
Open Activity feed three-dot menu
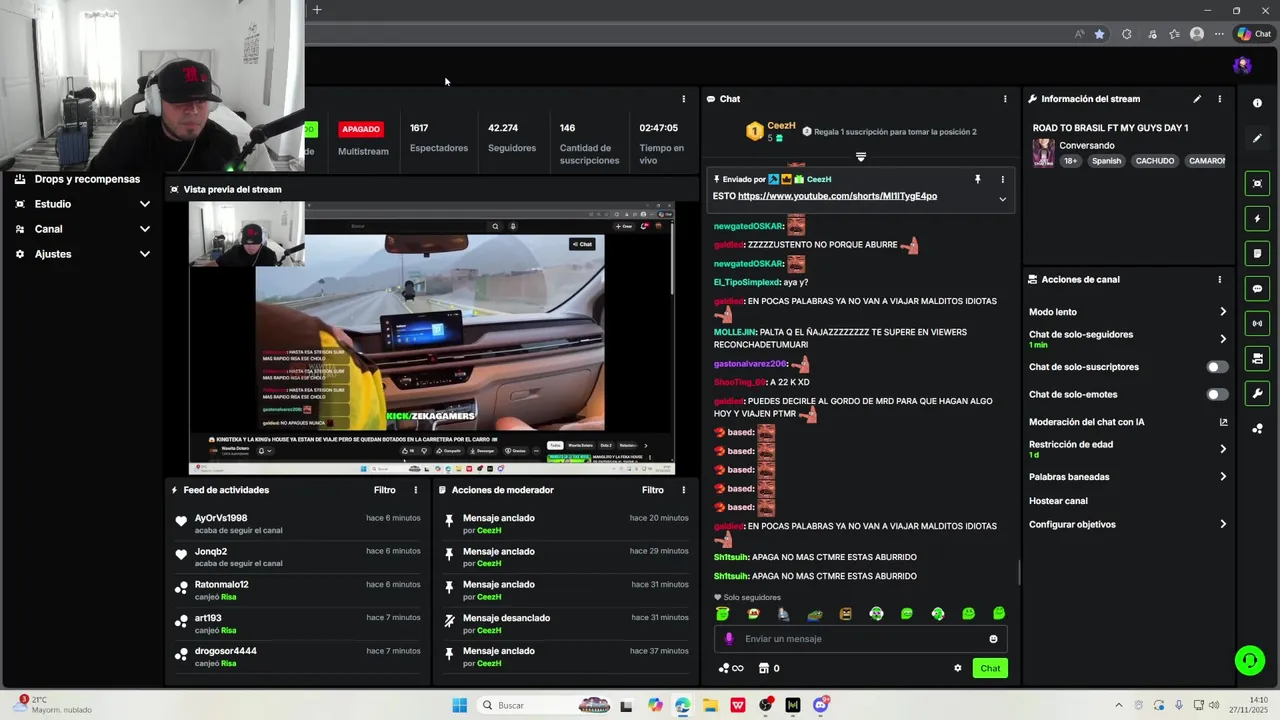click(416, 490)
